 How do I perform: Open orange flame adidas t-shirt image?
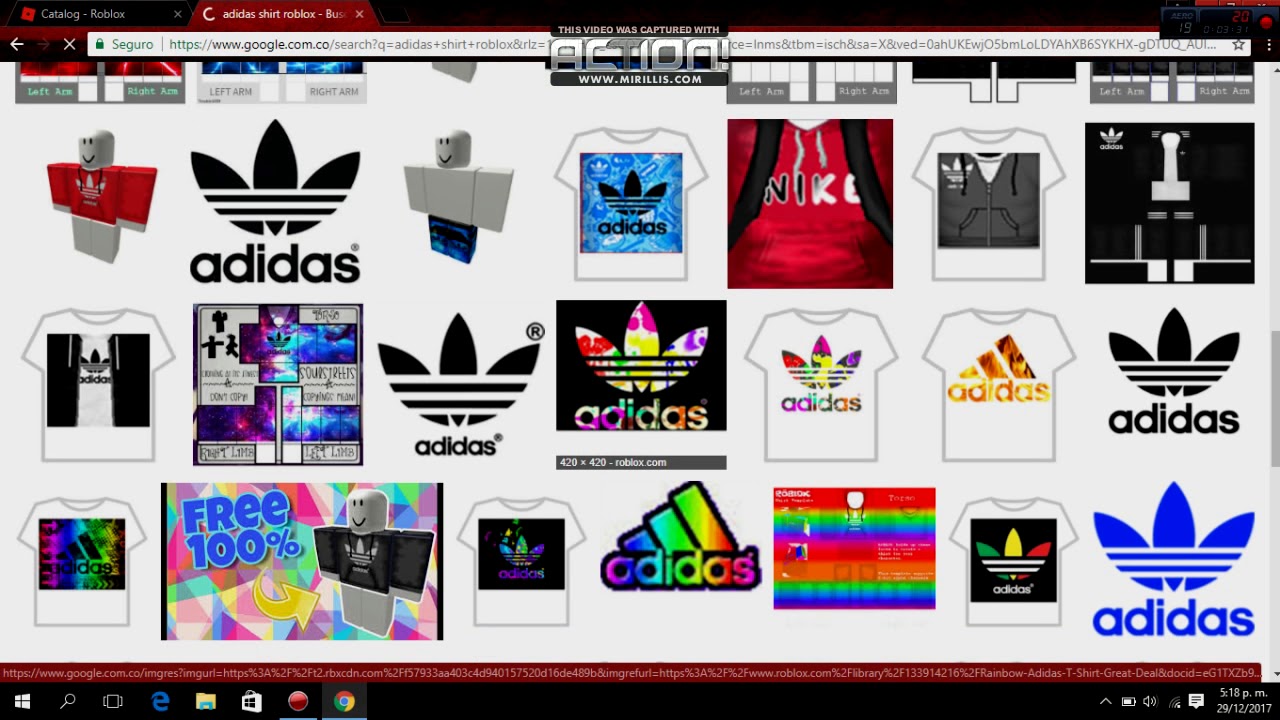[999, 385]
